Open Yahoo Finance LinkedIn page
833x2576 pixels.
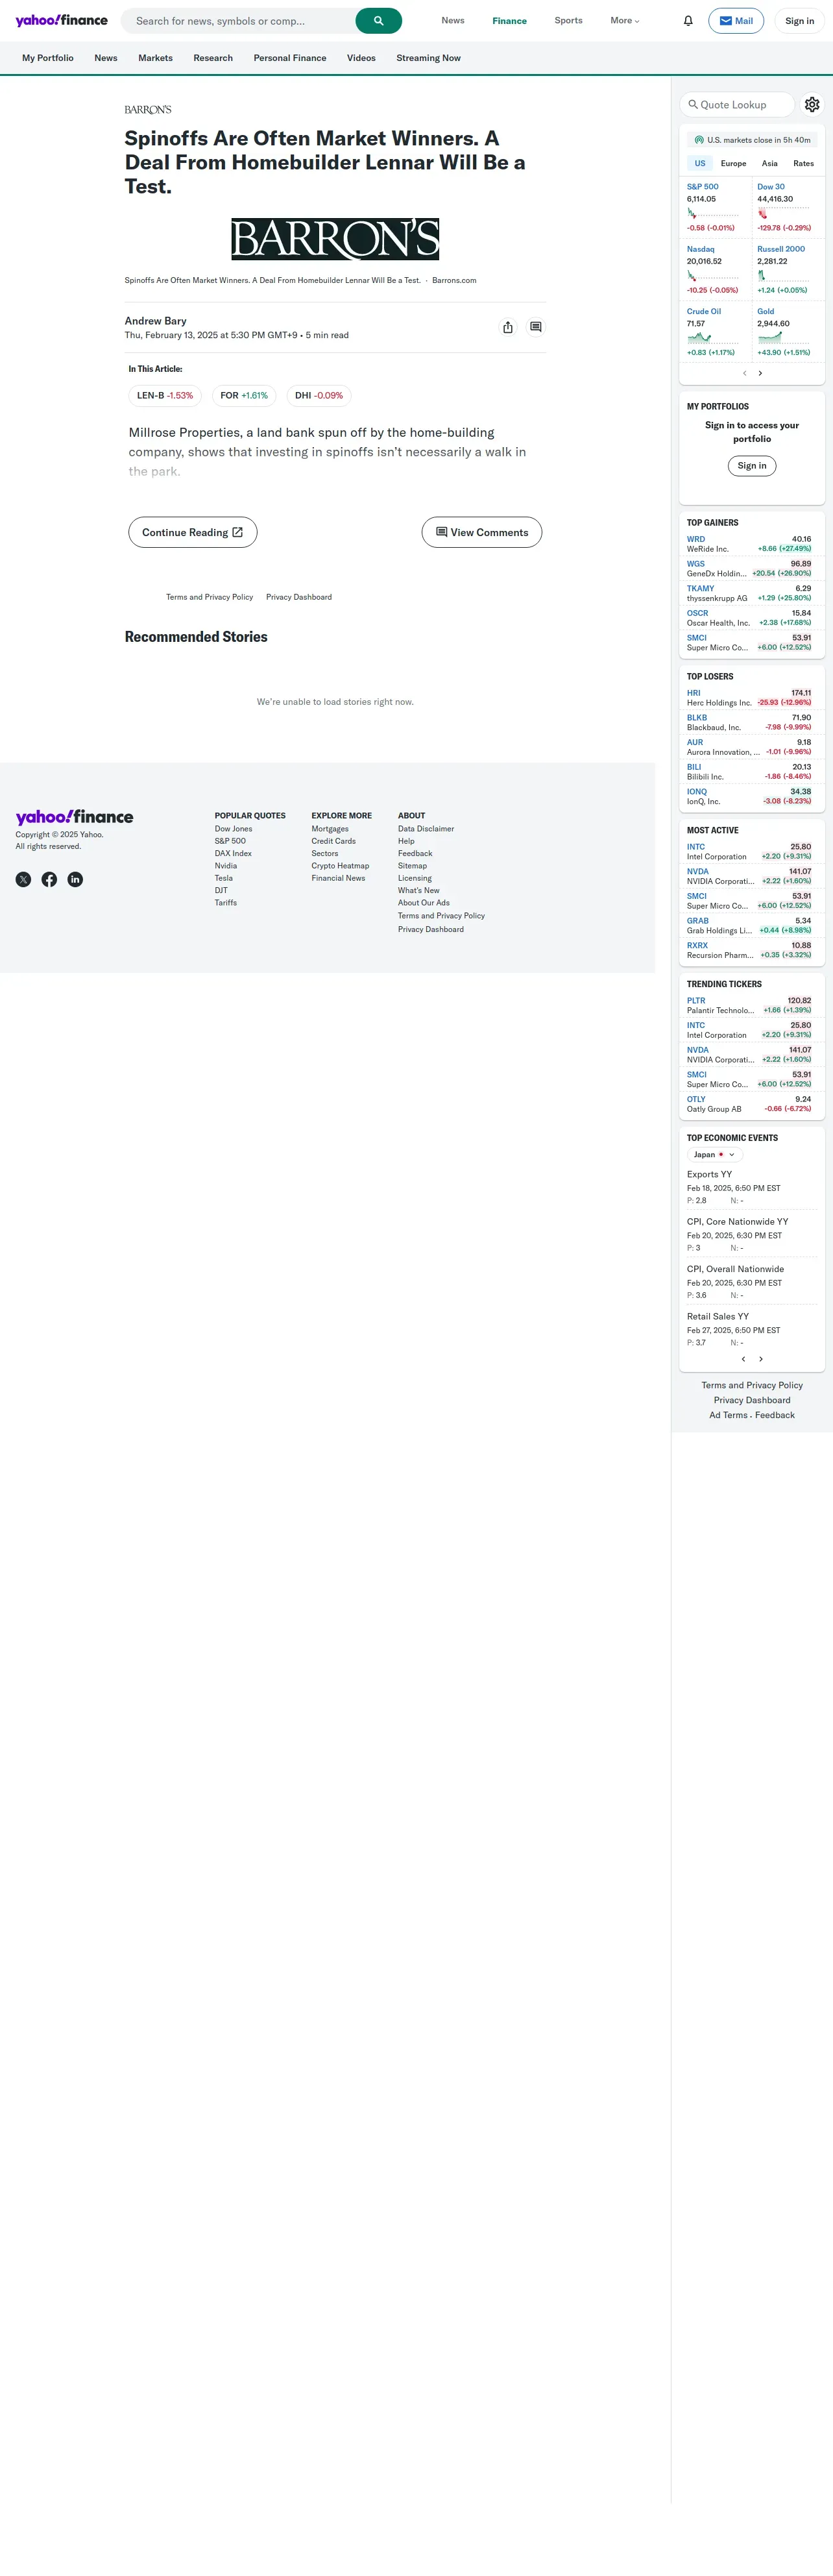75,879
